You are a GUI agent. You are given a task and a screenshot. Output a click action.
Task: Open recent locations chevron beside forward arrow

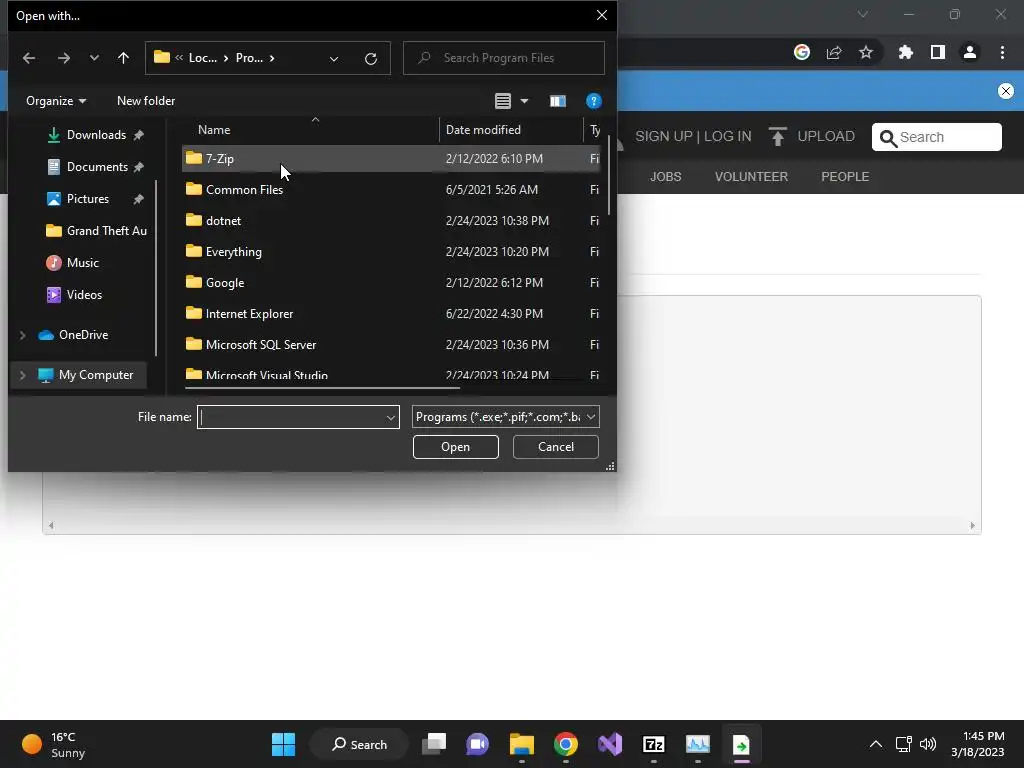pos(94,58)
